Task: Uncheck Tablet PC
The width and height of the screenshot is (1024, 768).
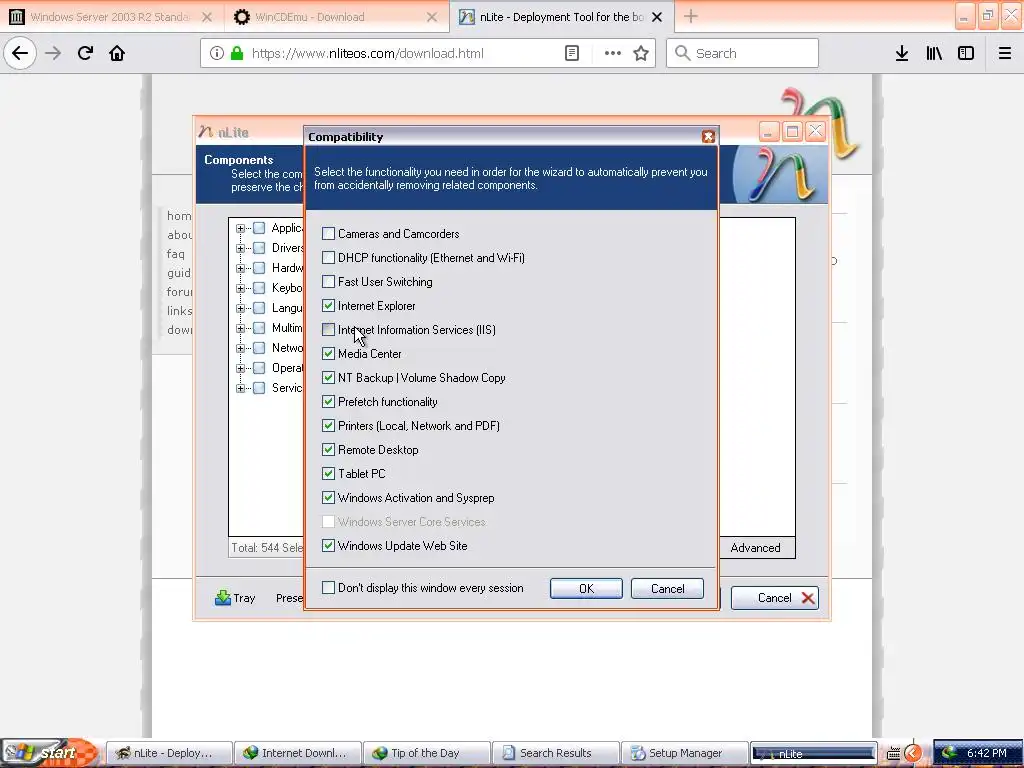Action: pos(328,473)
